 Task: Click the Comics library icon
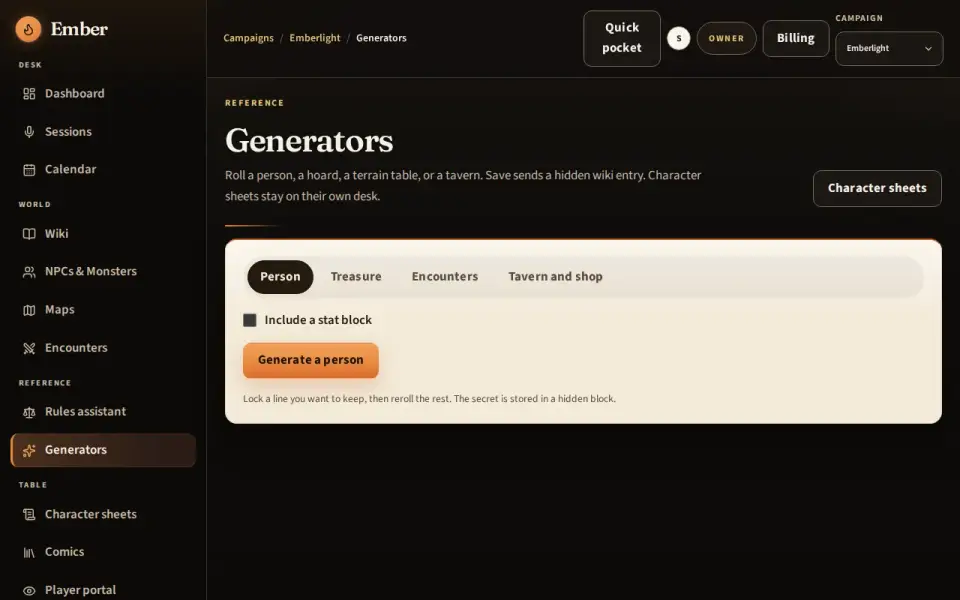pyautogui.click(x=29, y=552)
